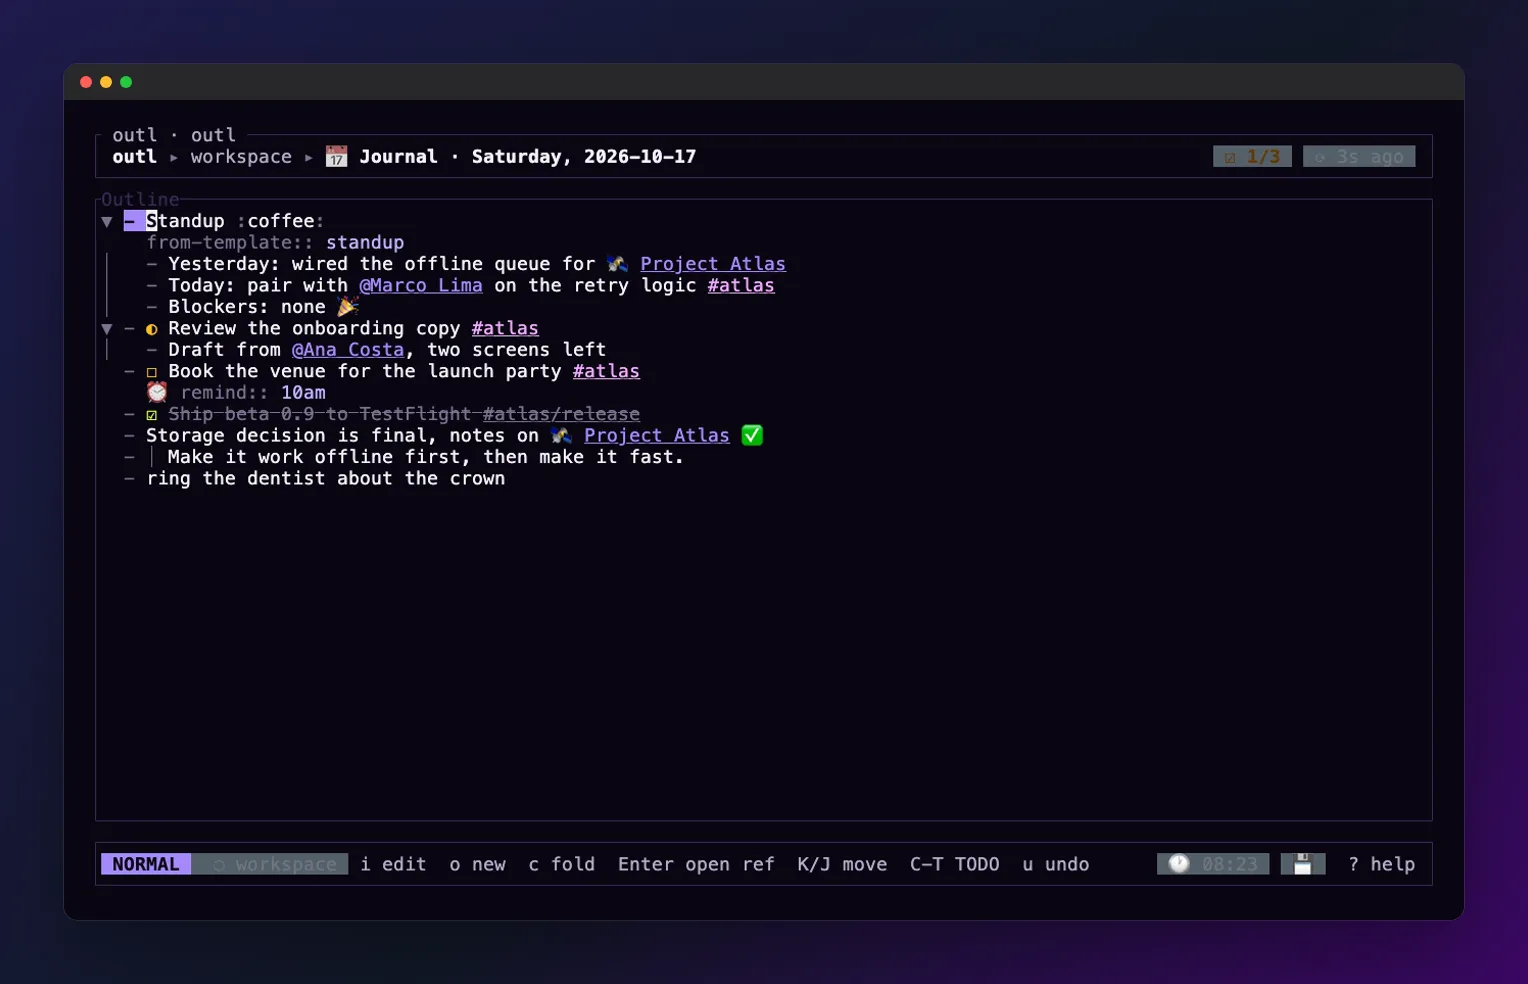Collapse the Review the onboarding copy block
Screen dimensions: 1528x984
[x=107, y=329]
